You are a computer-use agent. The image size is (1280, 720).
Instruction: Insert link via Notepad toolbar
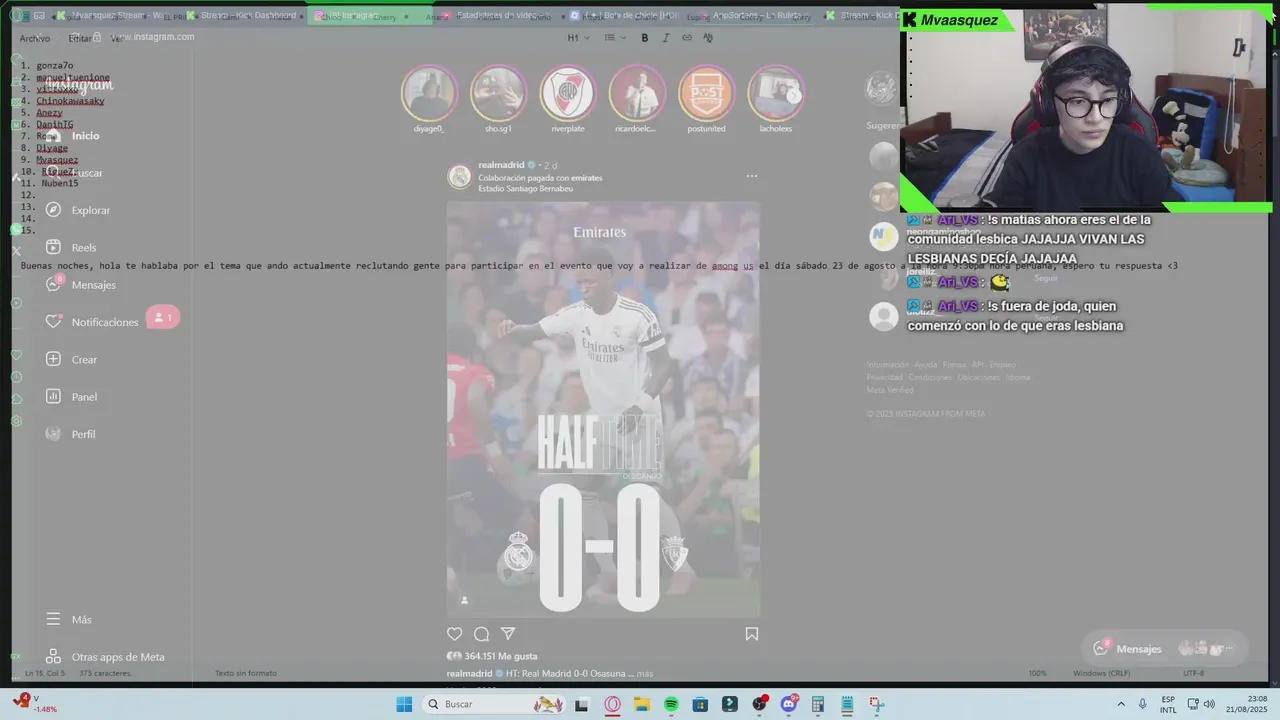pyautogui.click(x=687, y=38)
